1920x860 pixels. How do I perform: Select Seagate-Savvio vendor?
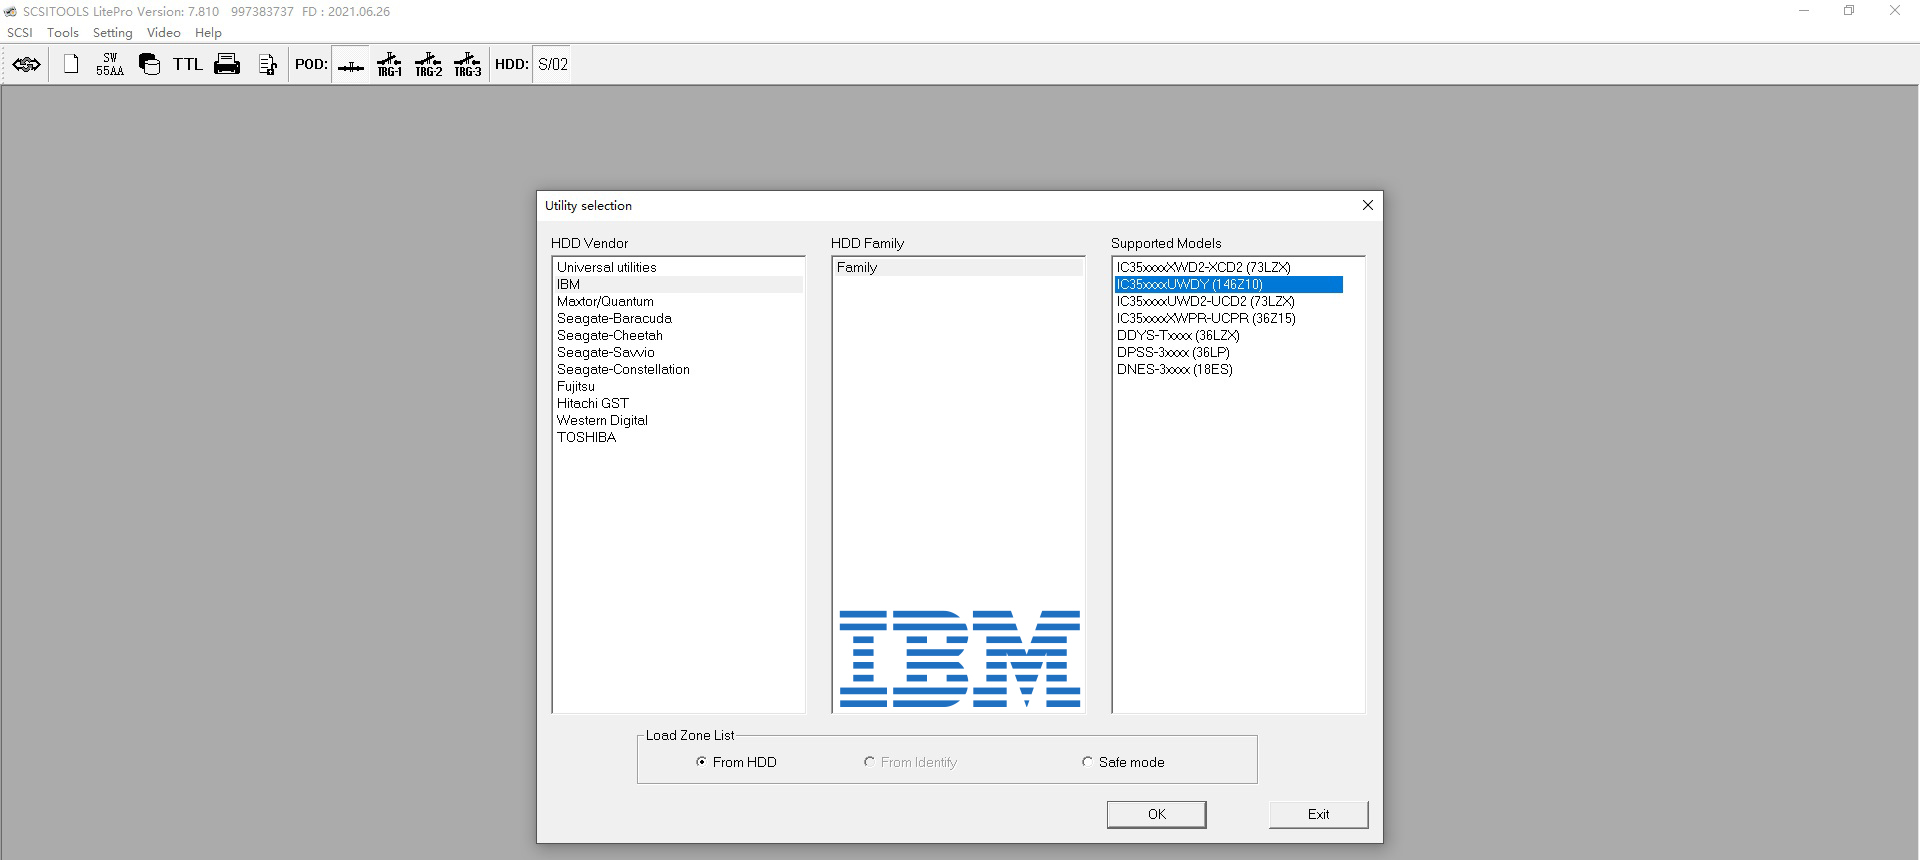tap(678, 352)
